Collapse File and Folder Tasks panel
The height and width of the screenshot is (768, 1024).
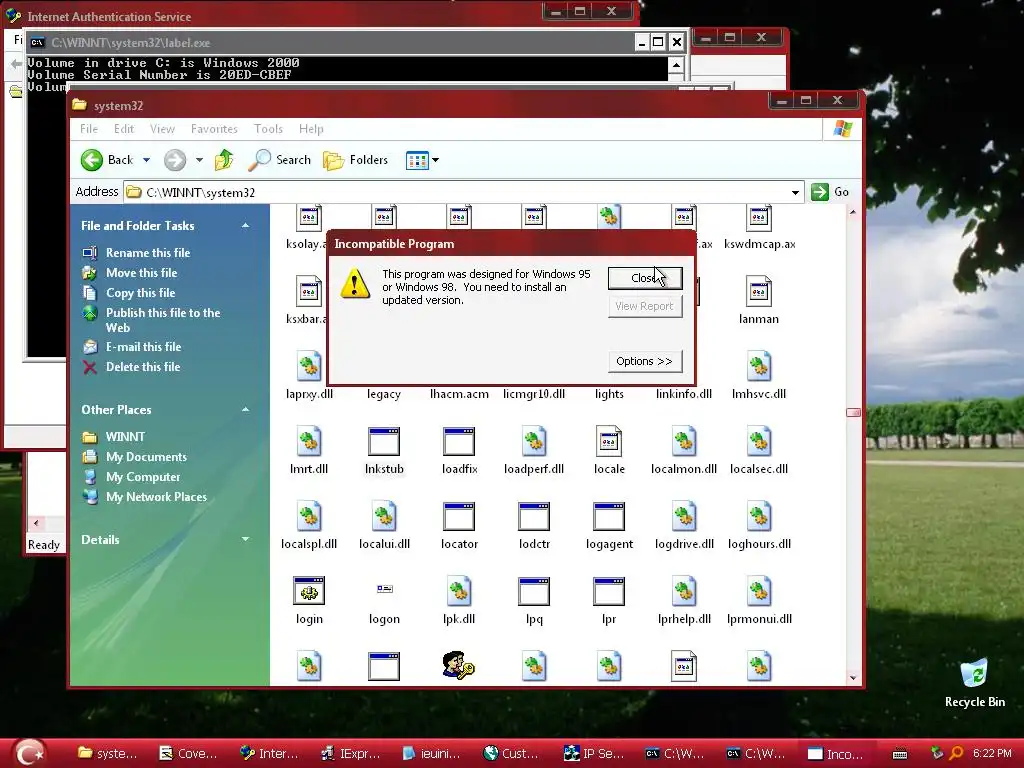246,225
